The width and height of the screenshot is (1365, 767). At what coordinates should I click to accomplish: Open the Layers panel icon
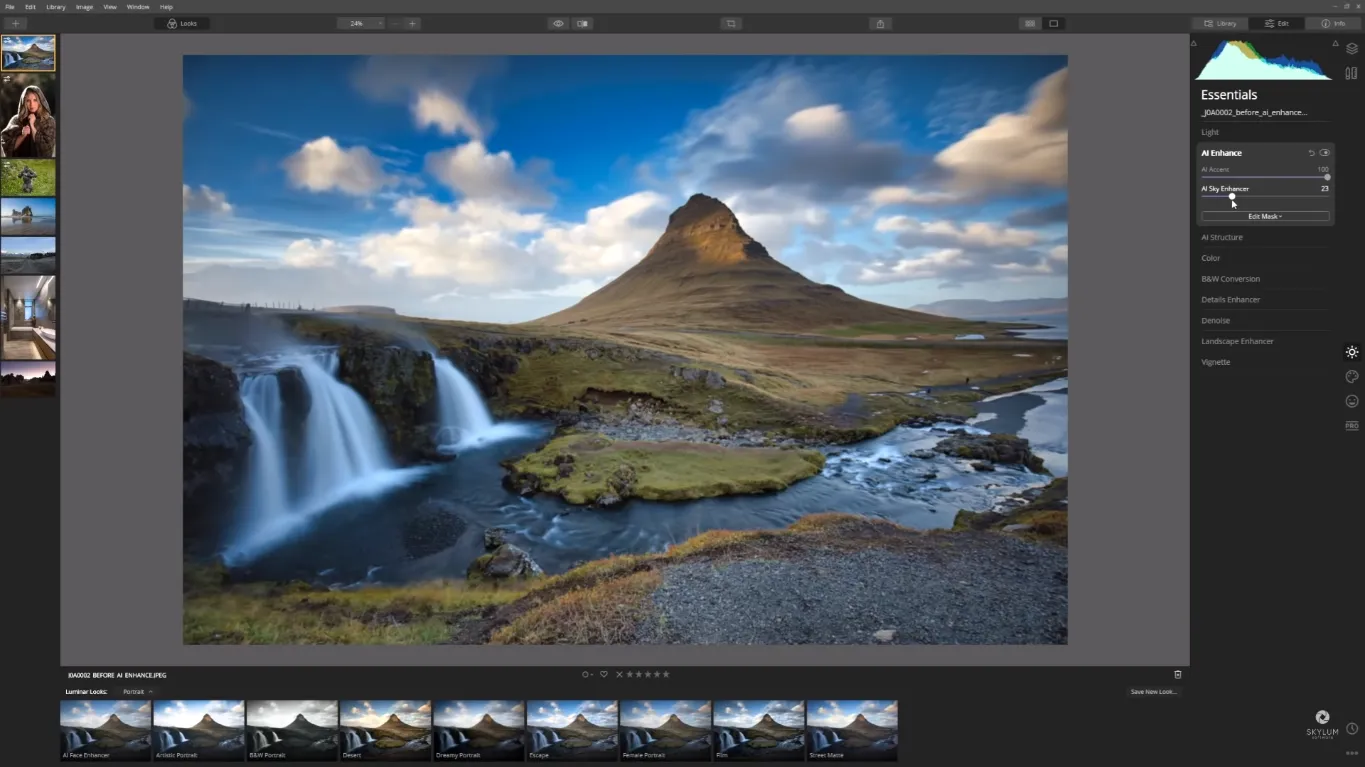1351,48
